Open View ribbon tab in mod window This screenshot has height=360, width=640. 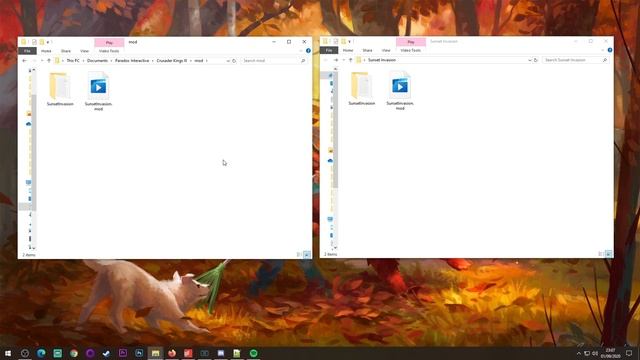click(x=84, y=51)
